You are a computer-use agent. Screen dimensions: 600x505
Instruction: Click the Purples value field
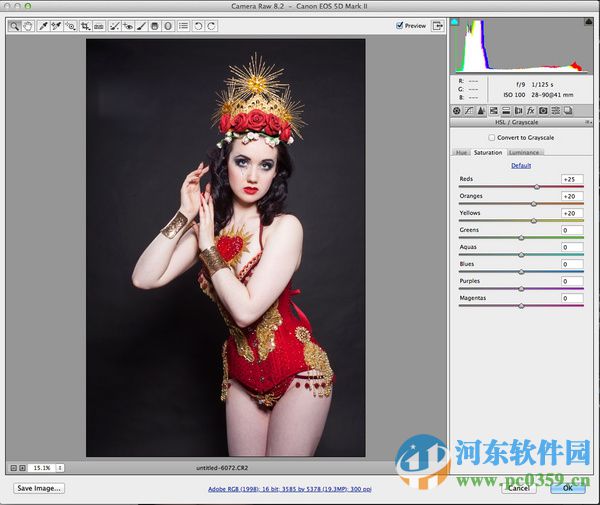(572, 281)
